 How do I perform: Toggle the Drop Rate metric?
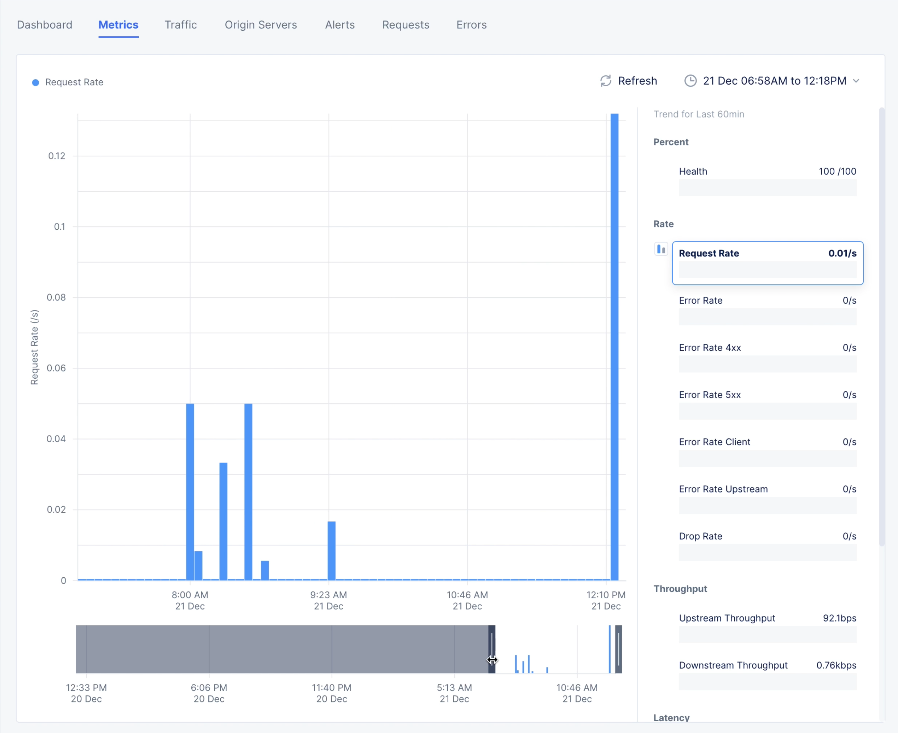point(767,541)
